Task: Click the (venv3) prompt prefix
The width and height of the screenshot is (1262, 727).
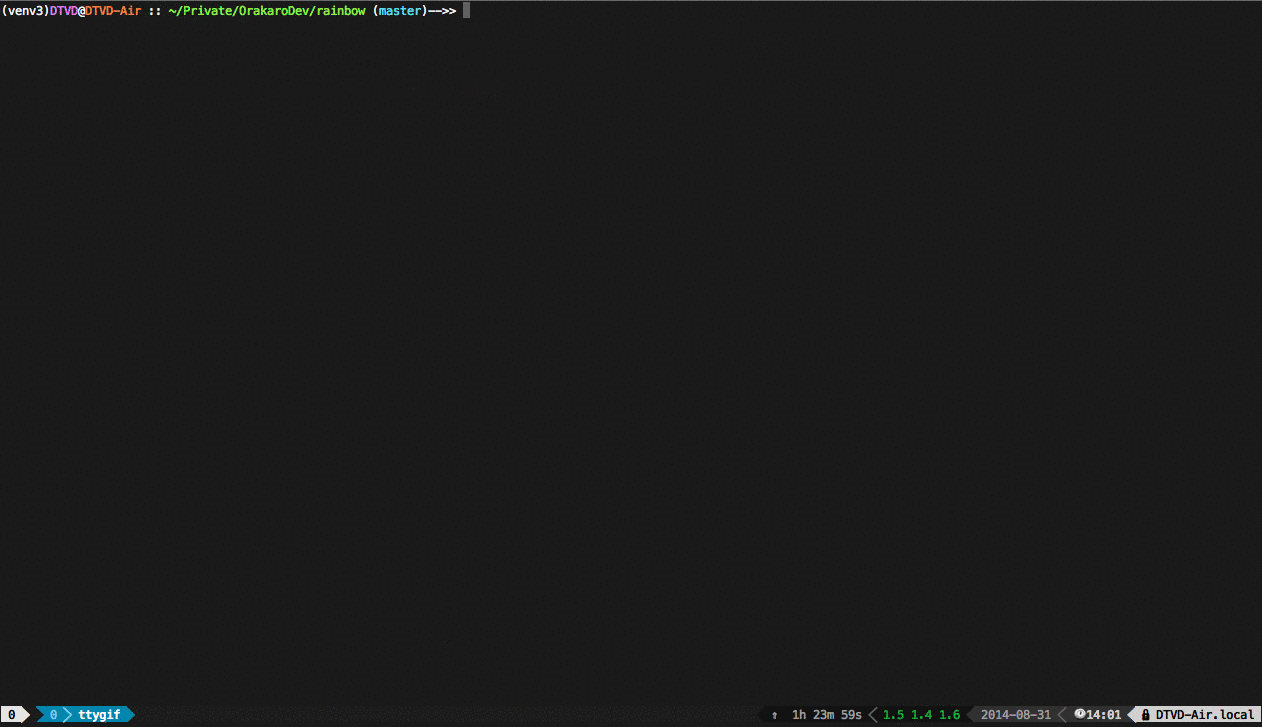Action: [25, 11]
